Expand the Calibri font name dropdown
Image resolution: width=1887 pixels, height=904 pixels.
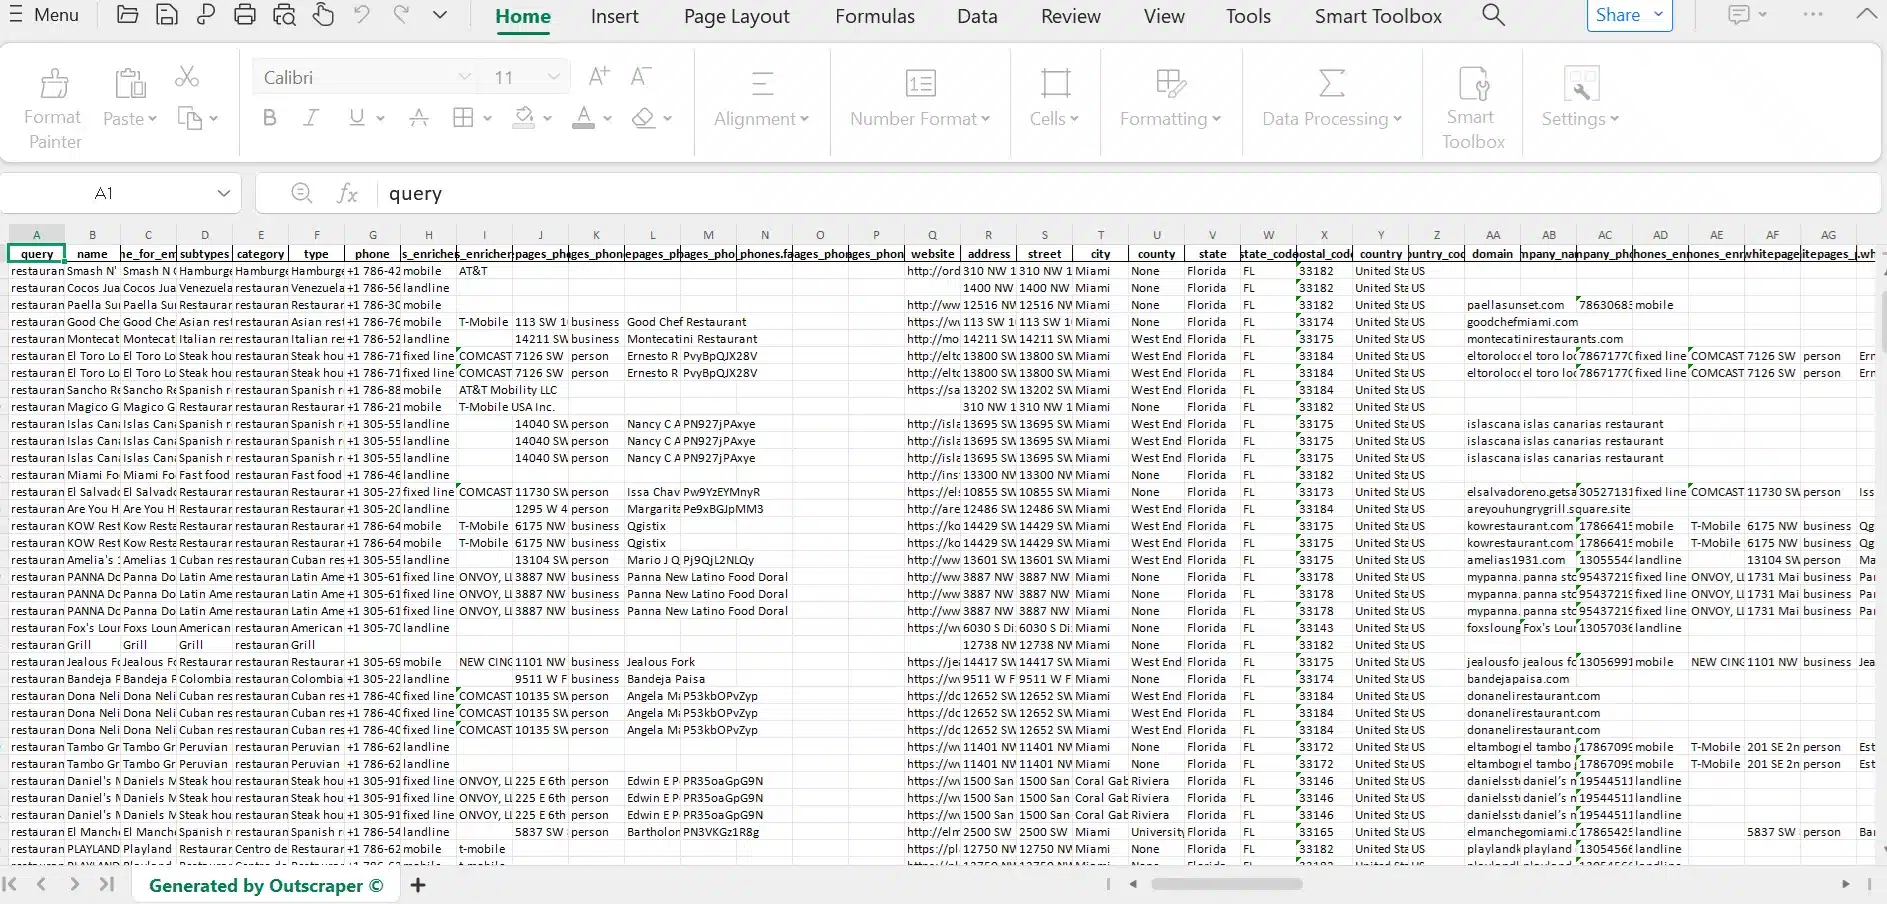coord(464,77)
